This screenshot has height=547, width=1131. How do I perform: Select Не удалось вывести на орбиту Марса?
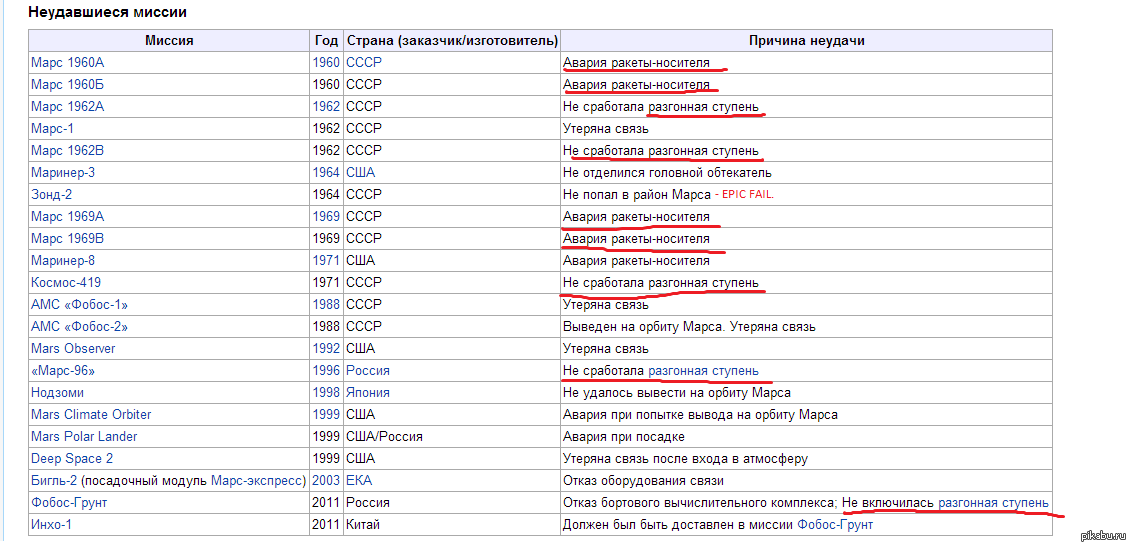point(677,393)
